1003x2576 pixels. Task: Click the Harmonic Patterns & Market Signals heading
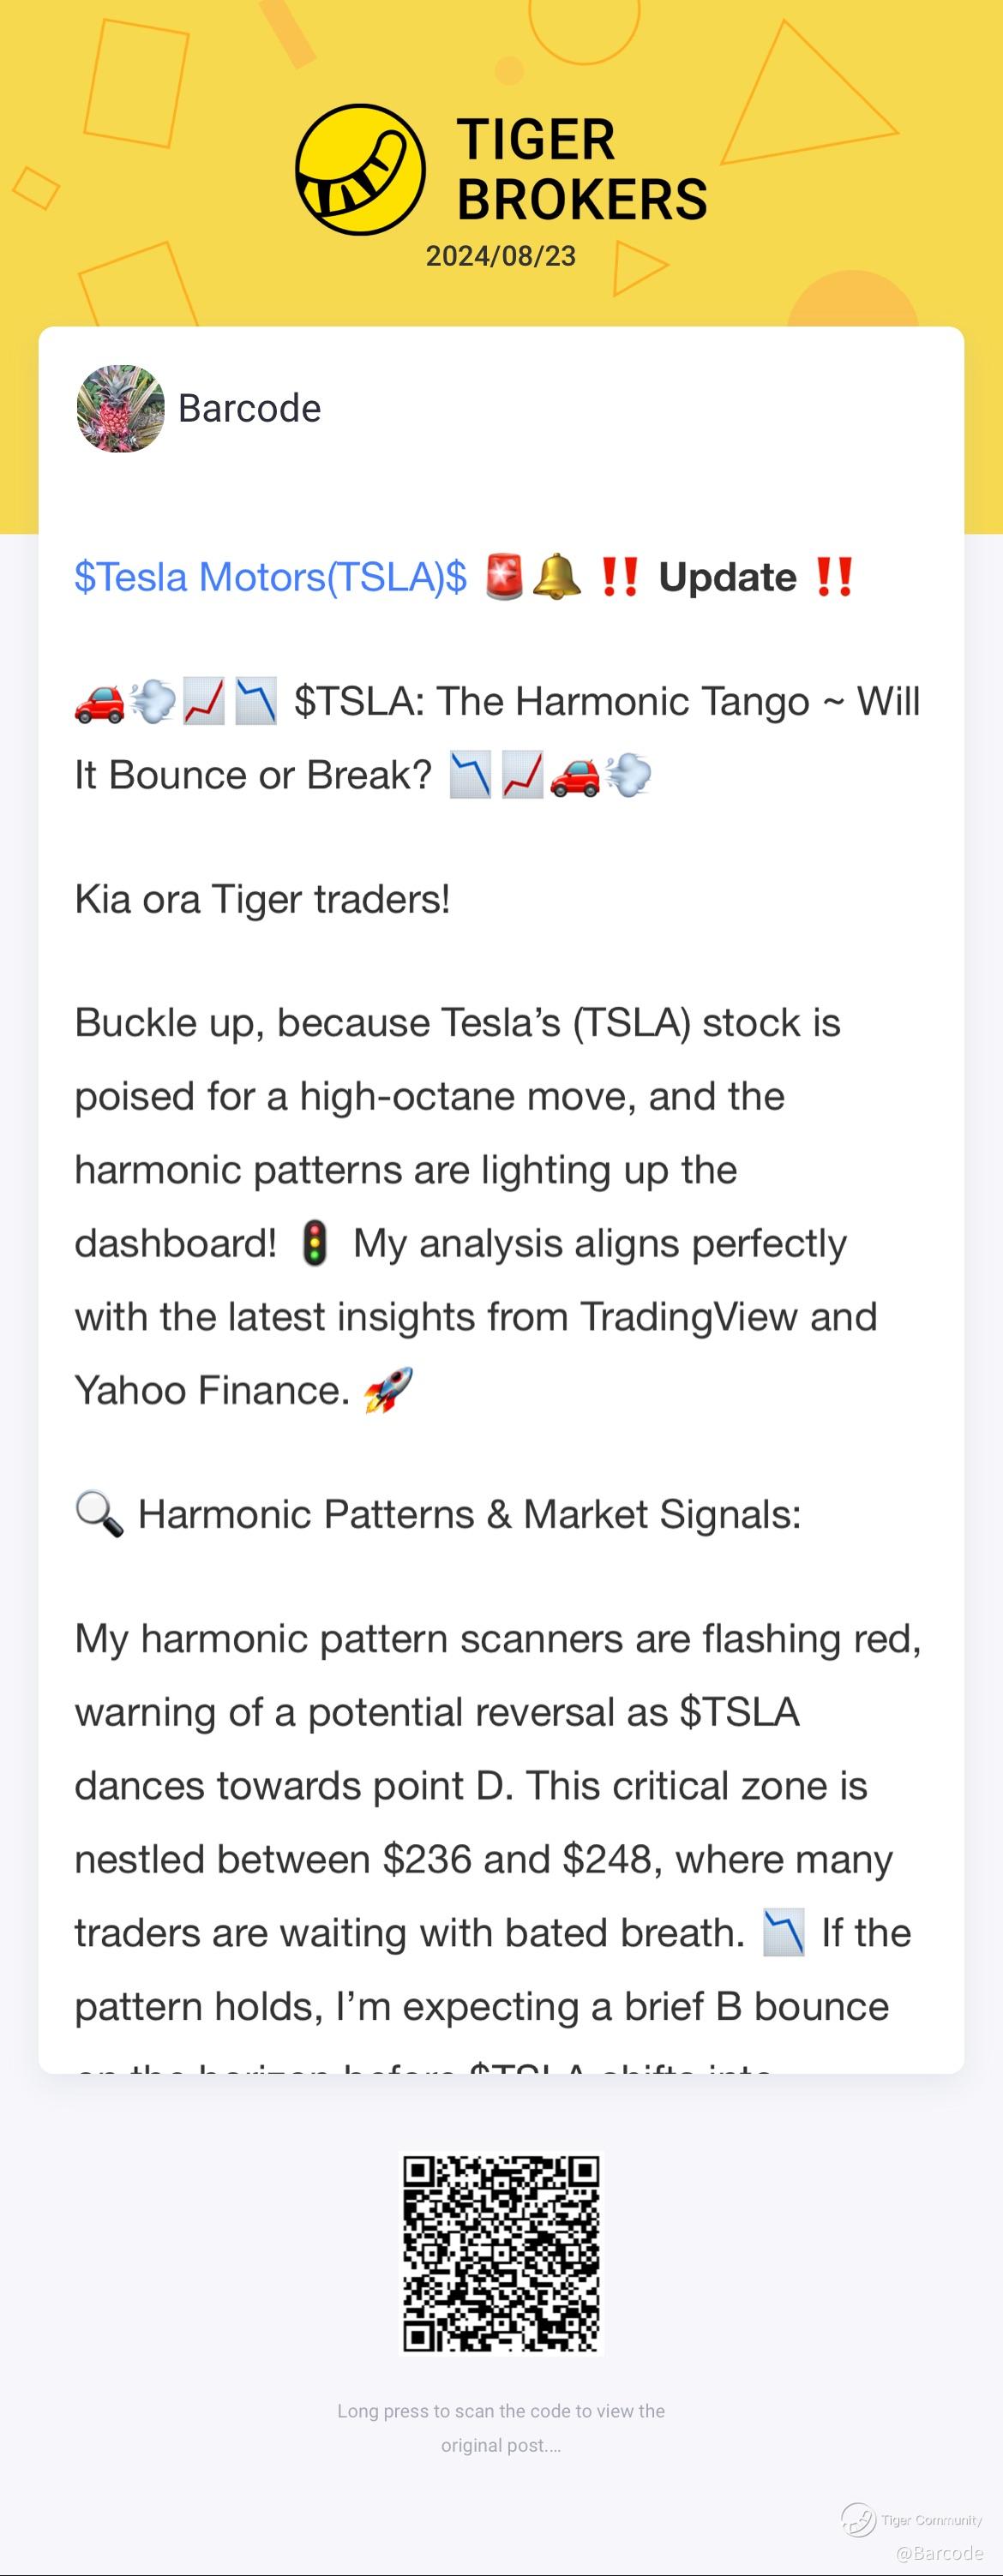tap(469, 1514)
